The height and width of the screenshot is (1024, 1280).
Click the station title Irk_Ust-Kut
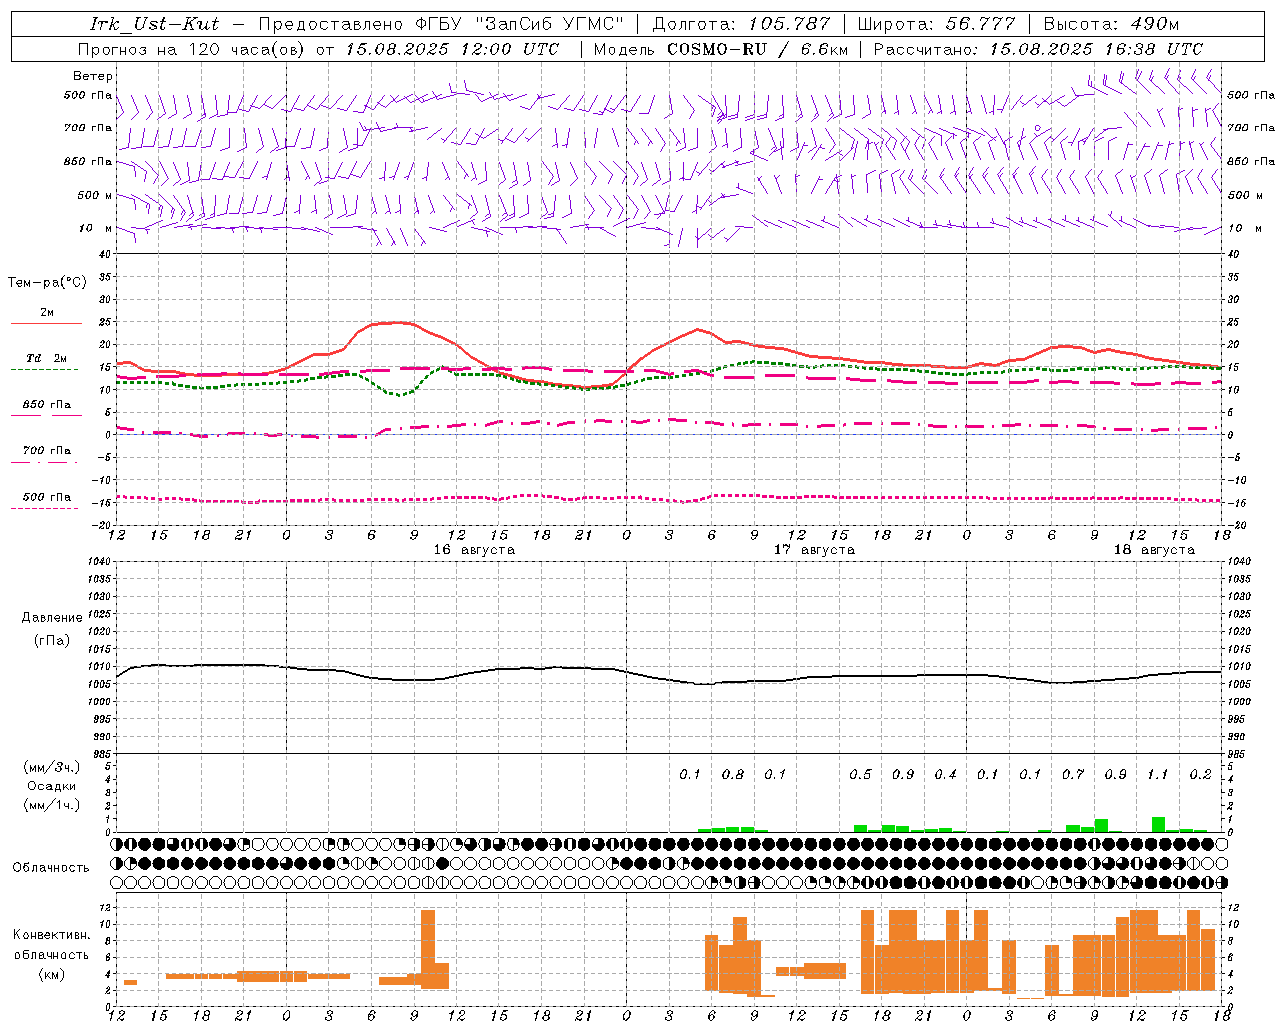click(154, 24)
